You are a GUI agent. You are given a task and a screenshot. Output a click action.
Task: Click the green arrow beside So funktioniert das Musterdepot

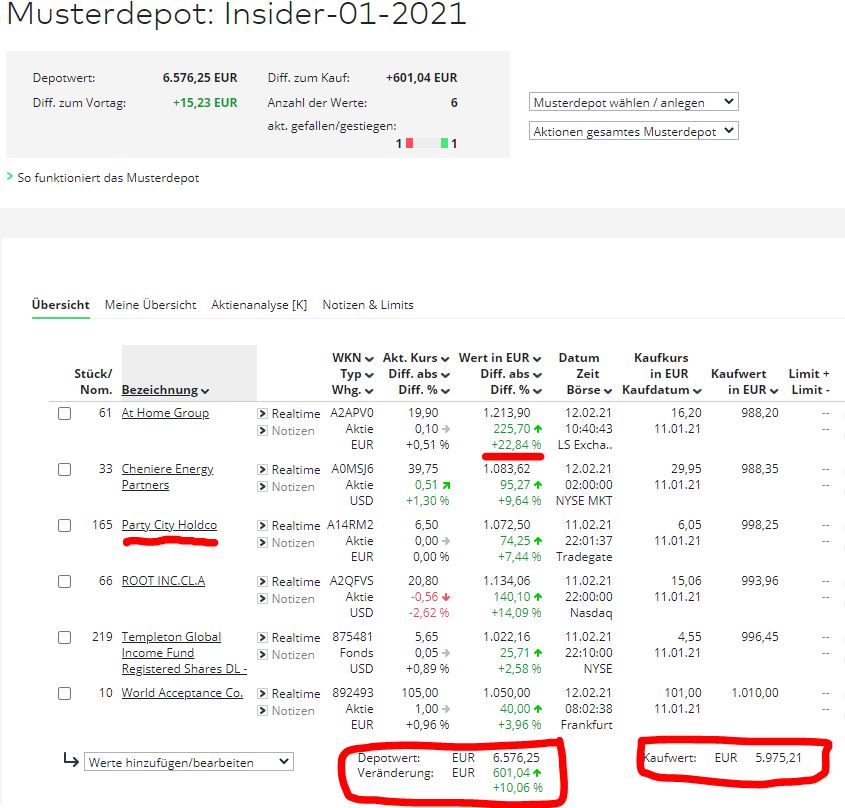[x=10, y=176]
